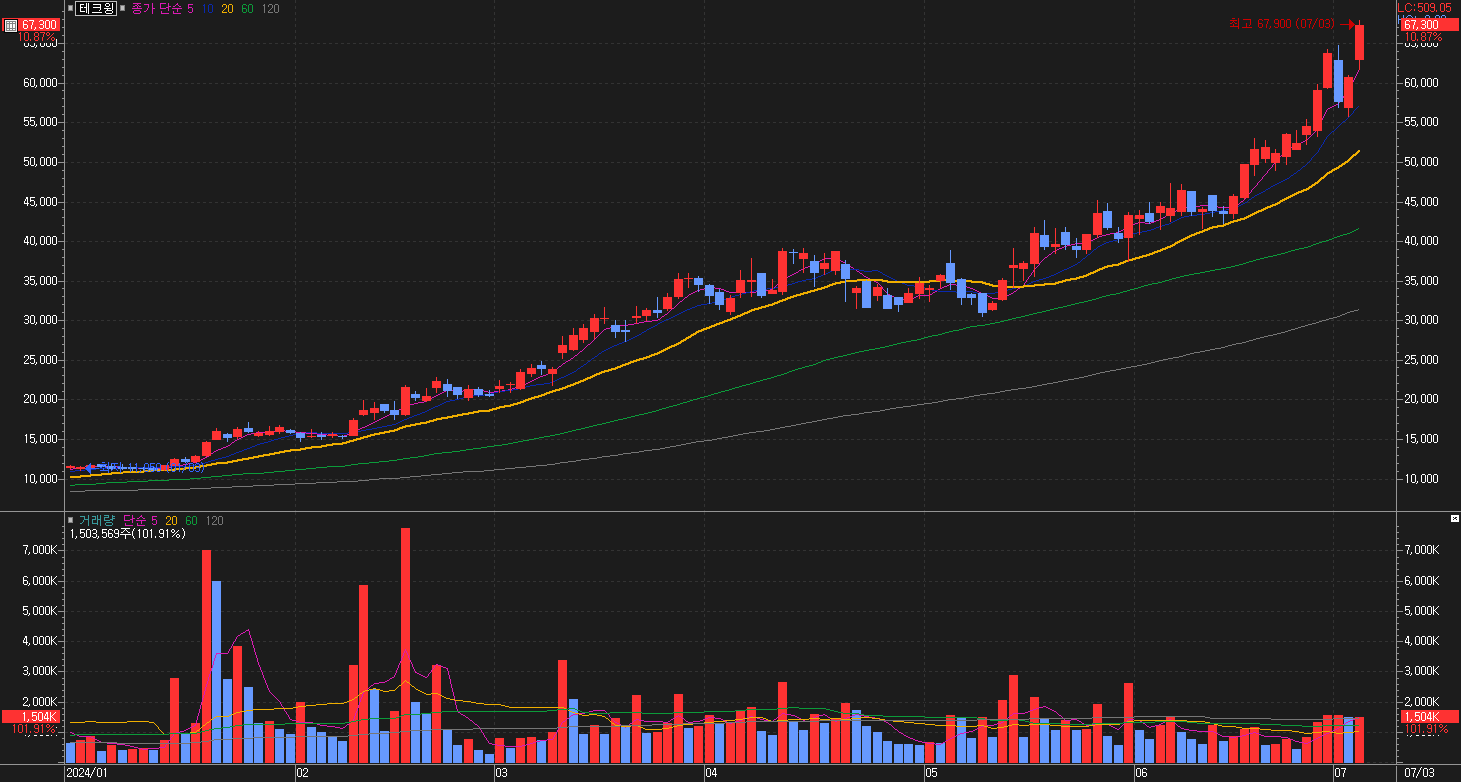
Task: Click the gray 120 price moving average label
Action: [270, 8]
